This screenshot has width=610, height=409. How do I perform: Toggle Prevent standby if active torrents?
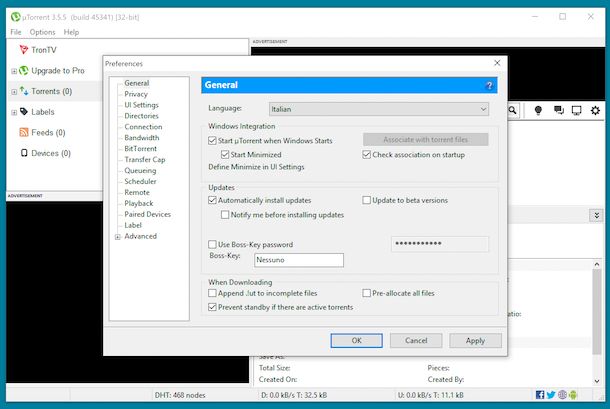click(212, 307)
